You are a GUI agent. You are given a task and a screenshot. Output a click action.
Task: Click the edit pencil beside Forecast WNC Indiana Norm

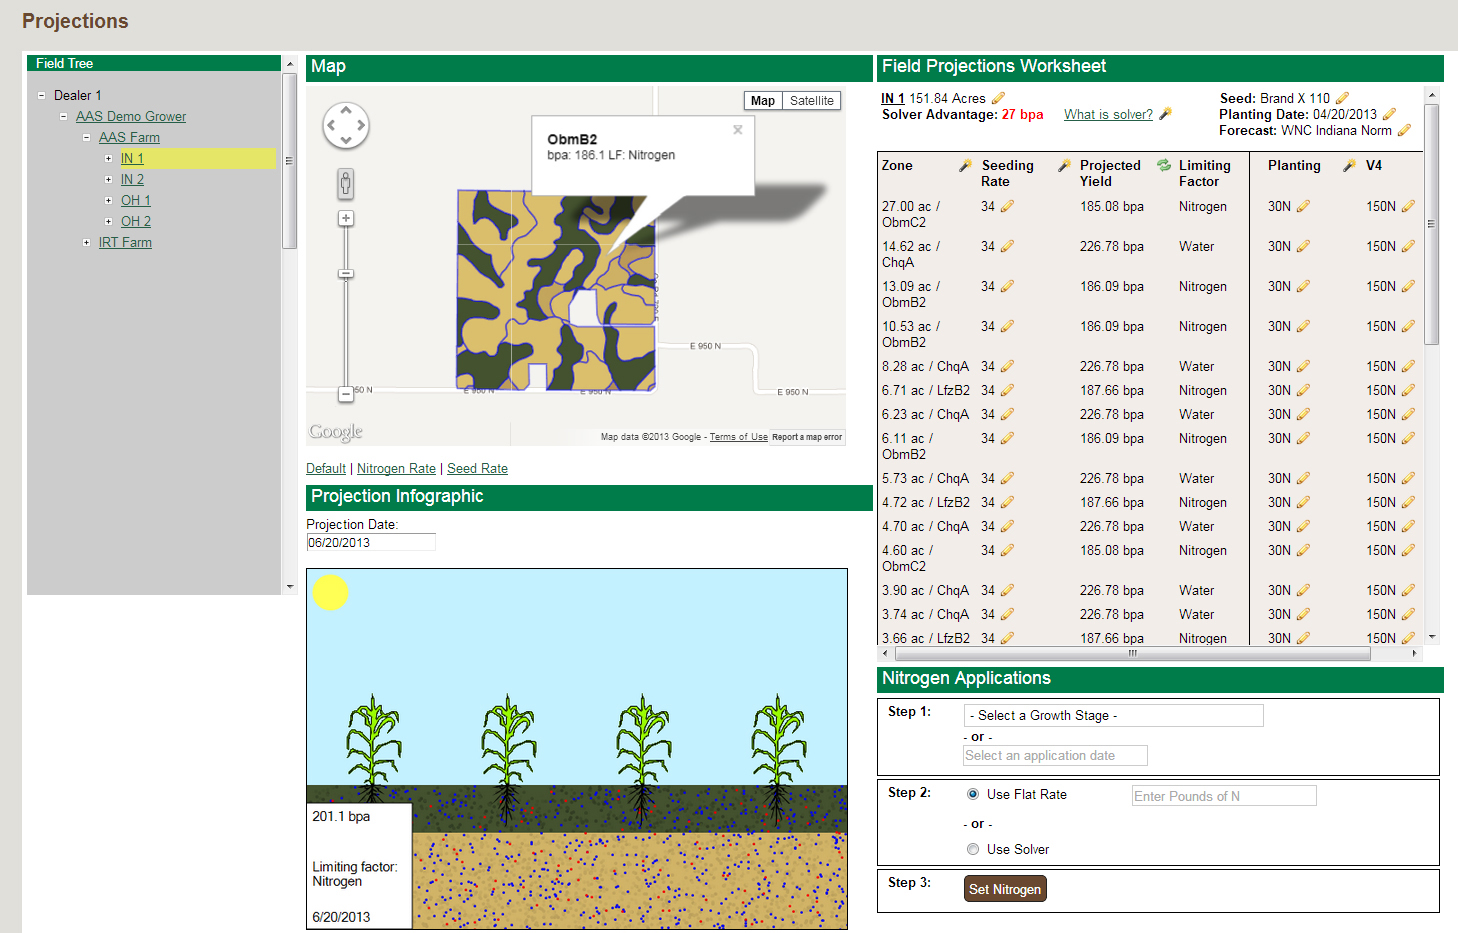[x=1404, y=131]
